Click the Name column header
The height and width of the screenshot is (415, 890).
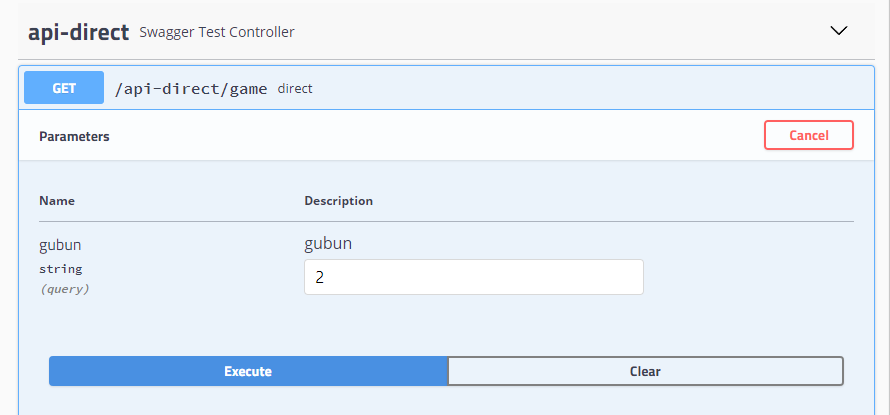click(x=57, y=201)
